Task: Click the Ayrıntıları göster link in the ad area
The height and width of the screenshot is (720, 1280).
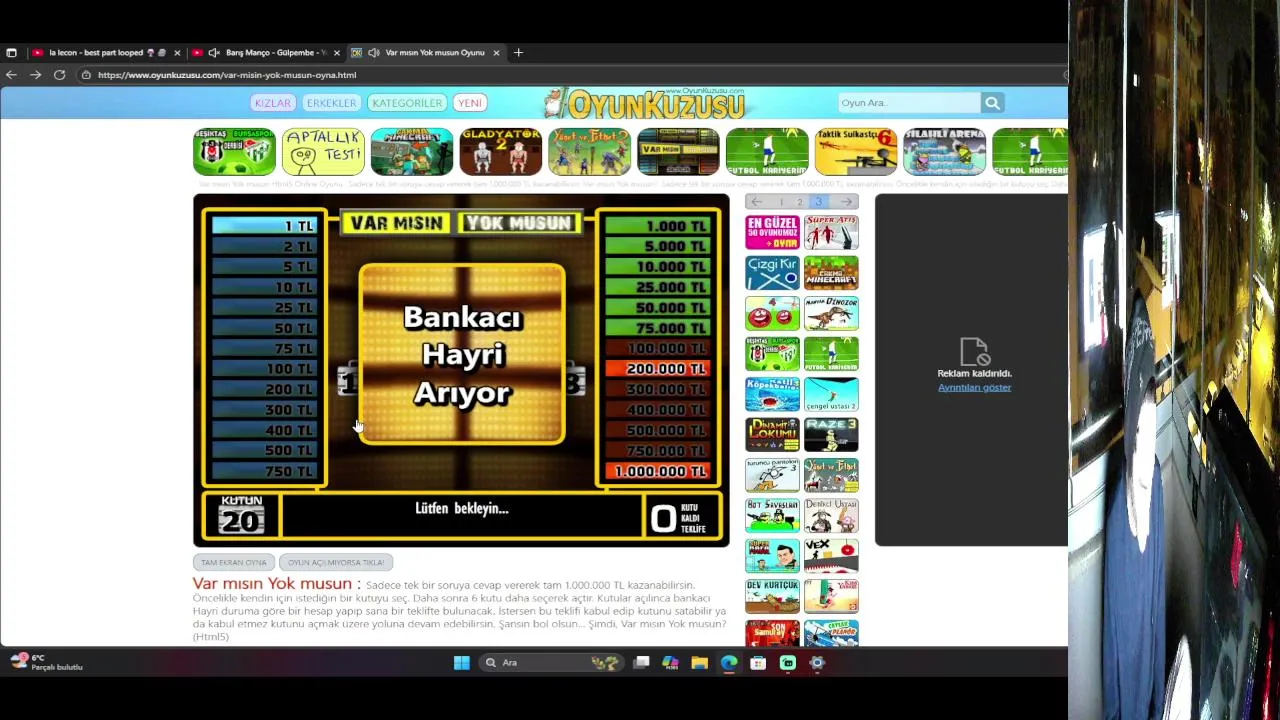Action: point(974,388)
